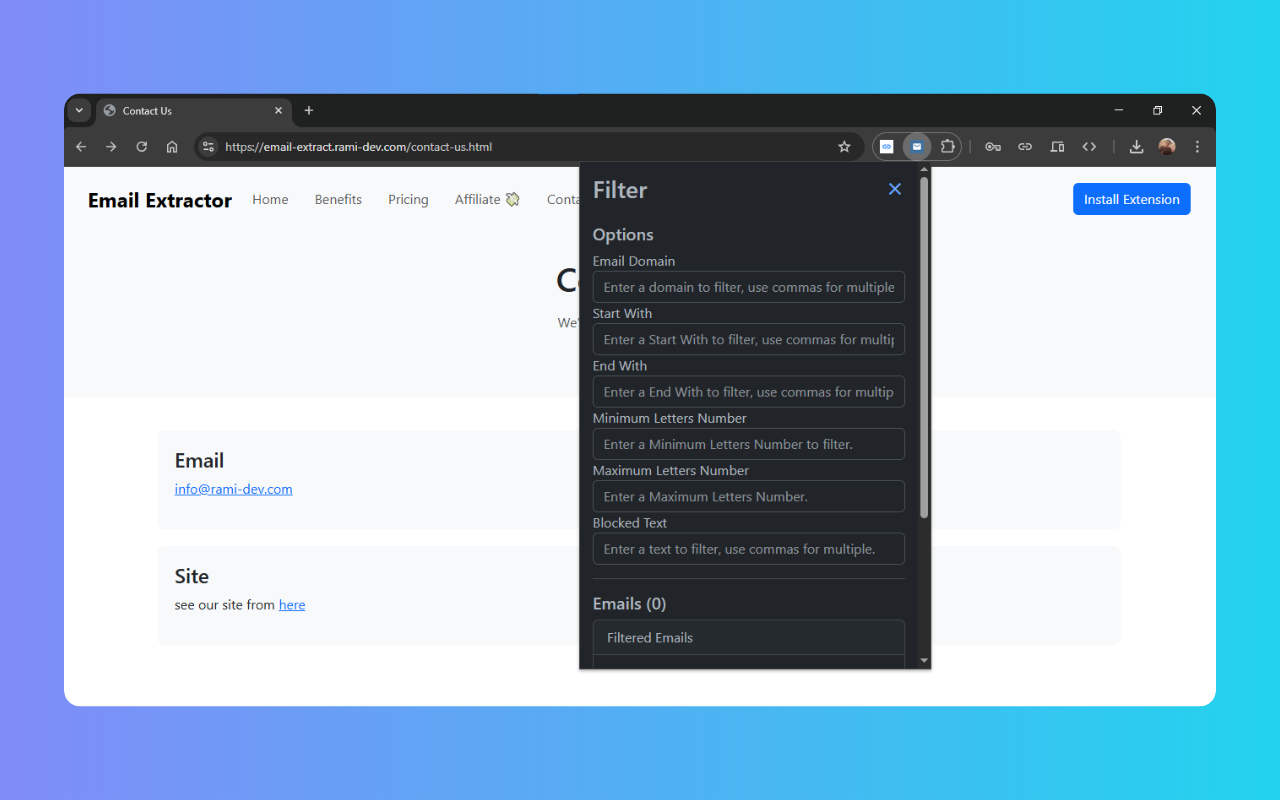Open the devices toolbar icon
This screenshot has height=800, width=1280.
tap(1057, 147)
